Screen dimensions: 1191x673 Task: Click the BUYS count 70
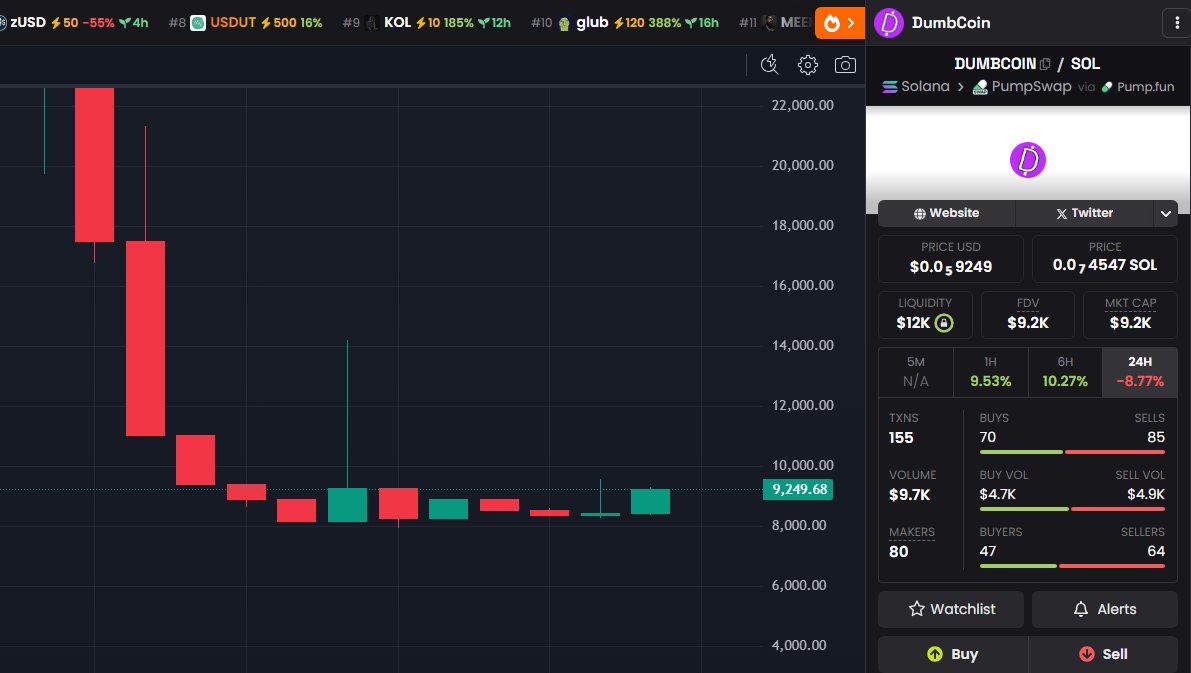(x=987, y=437)
